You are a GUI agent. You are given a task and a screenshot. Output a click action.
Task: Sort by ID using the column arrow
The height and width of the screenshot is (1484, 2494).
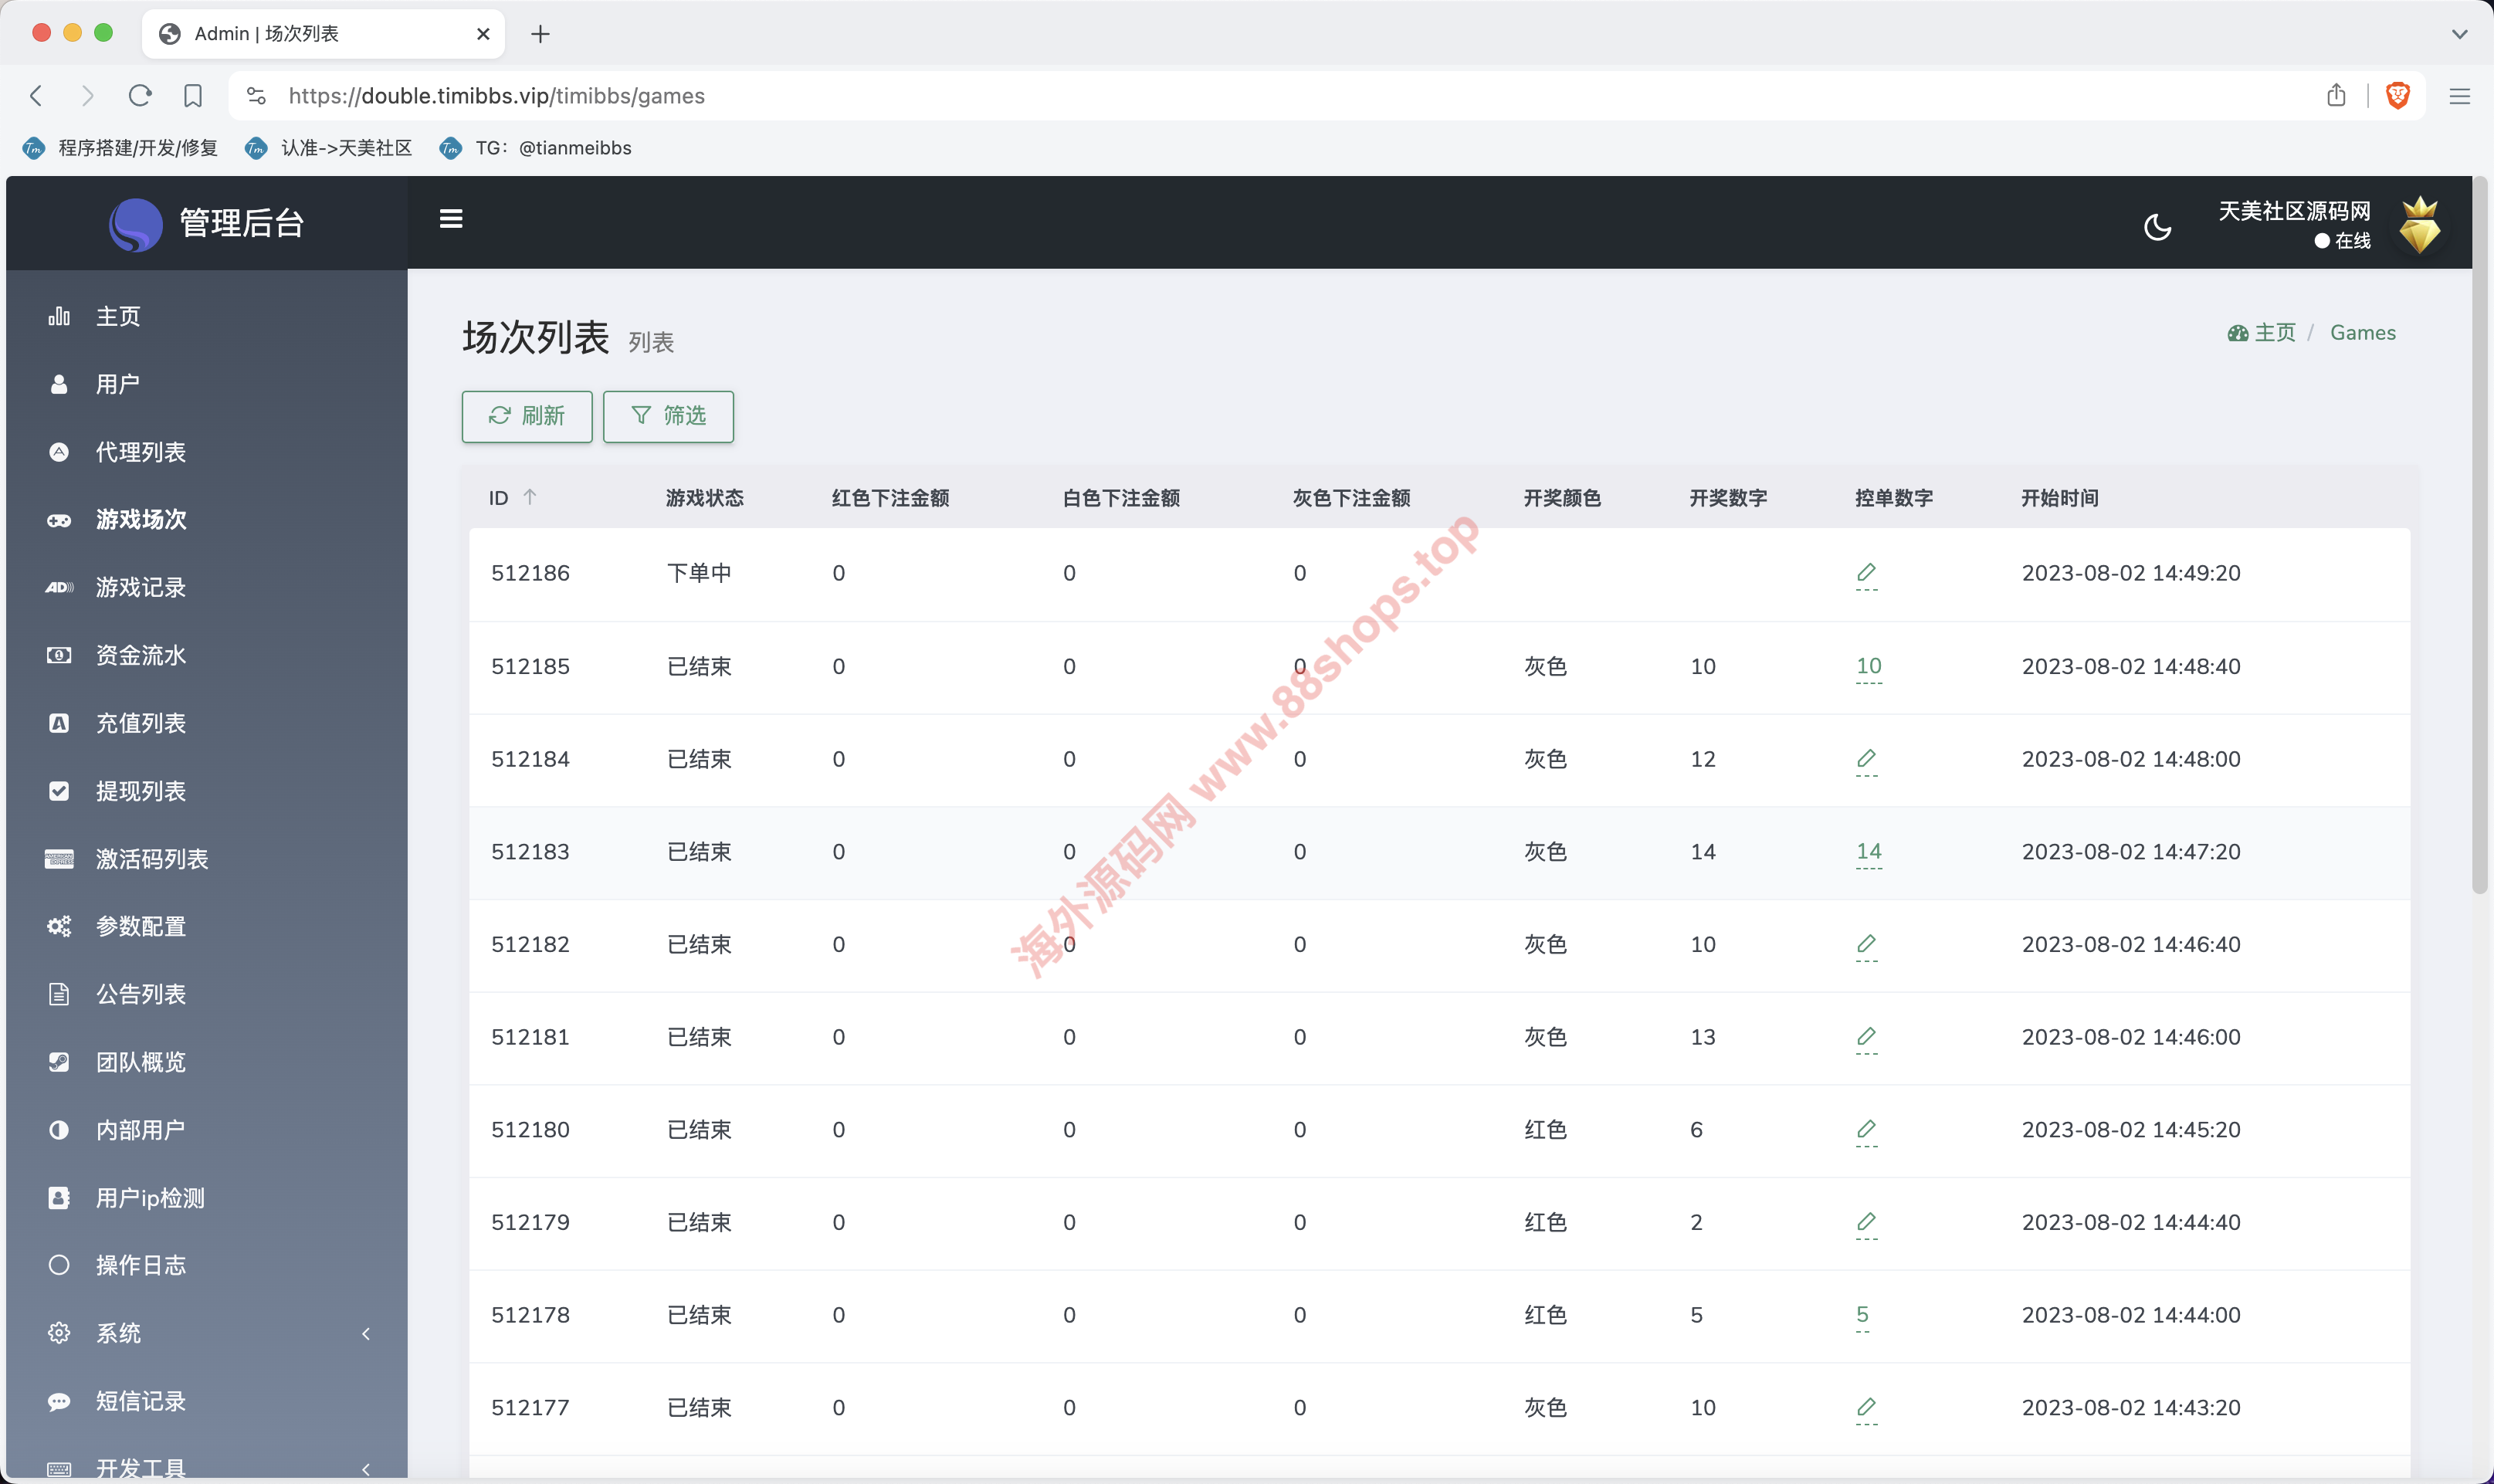[530, 497]
